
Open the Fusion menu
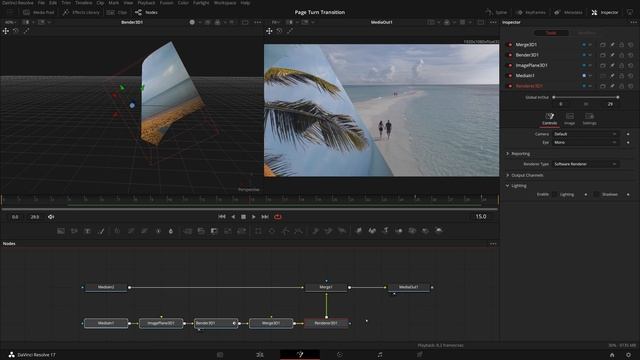tap(166, 3)
